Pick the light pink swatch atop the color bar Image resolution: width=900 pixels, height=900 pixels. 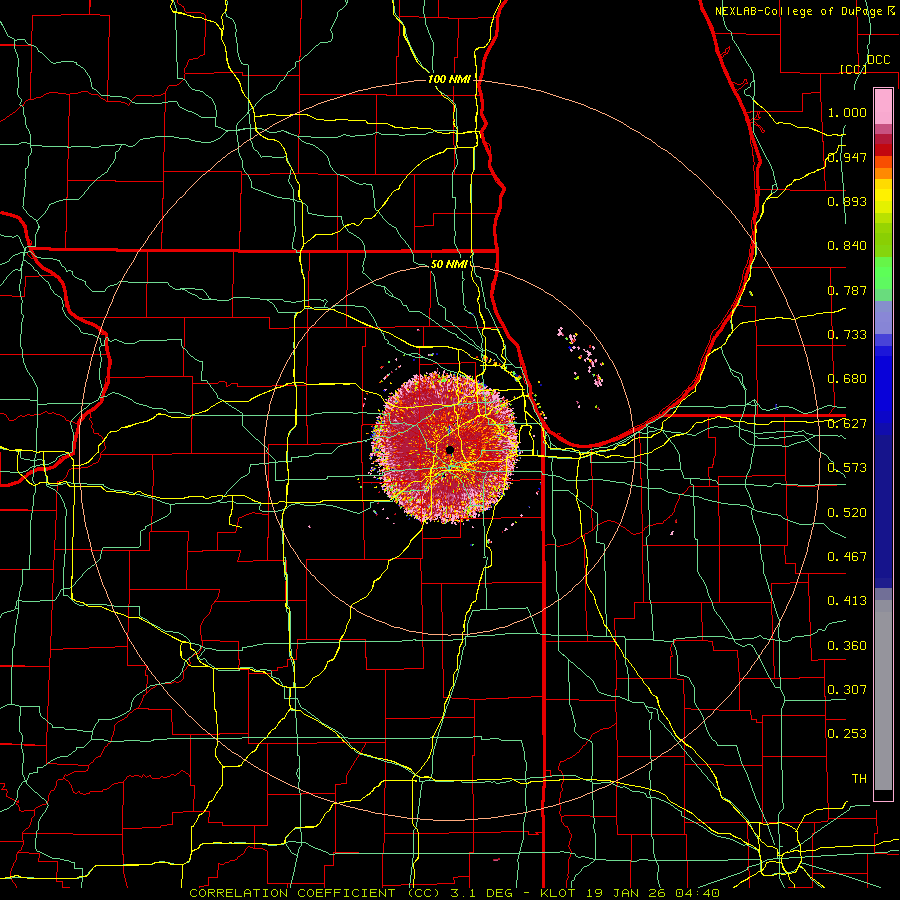(x=883, y=107)
